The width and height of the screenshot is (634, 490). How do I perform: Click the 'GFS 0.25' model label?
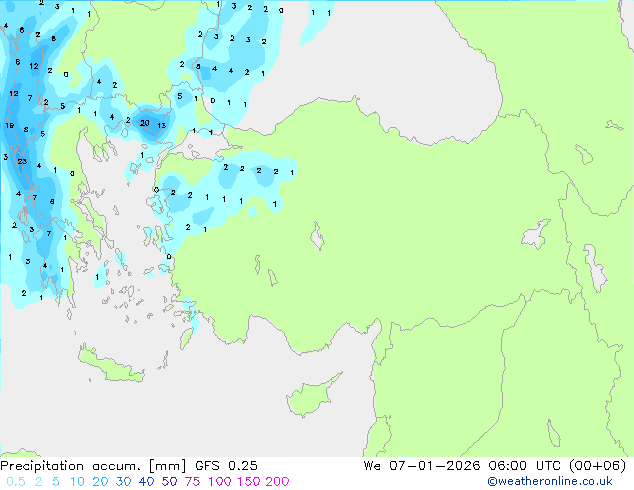[x=226, y=466]
